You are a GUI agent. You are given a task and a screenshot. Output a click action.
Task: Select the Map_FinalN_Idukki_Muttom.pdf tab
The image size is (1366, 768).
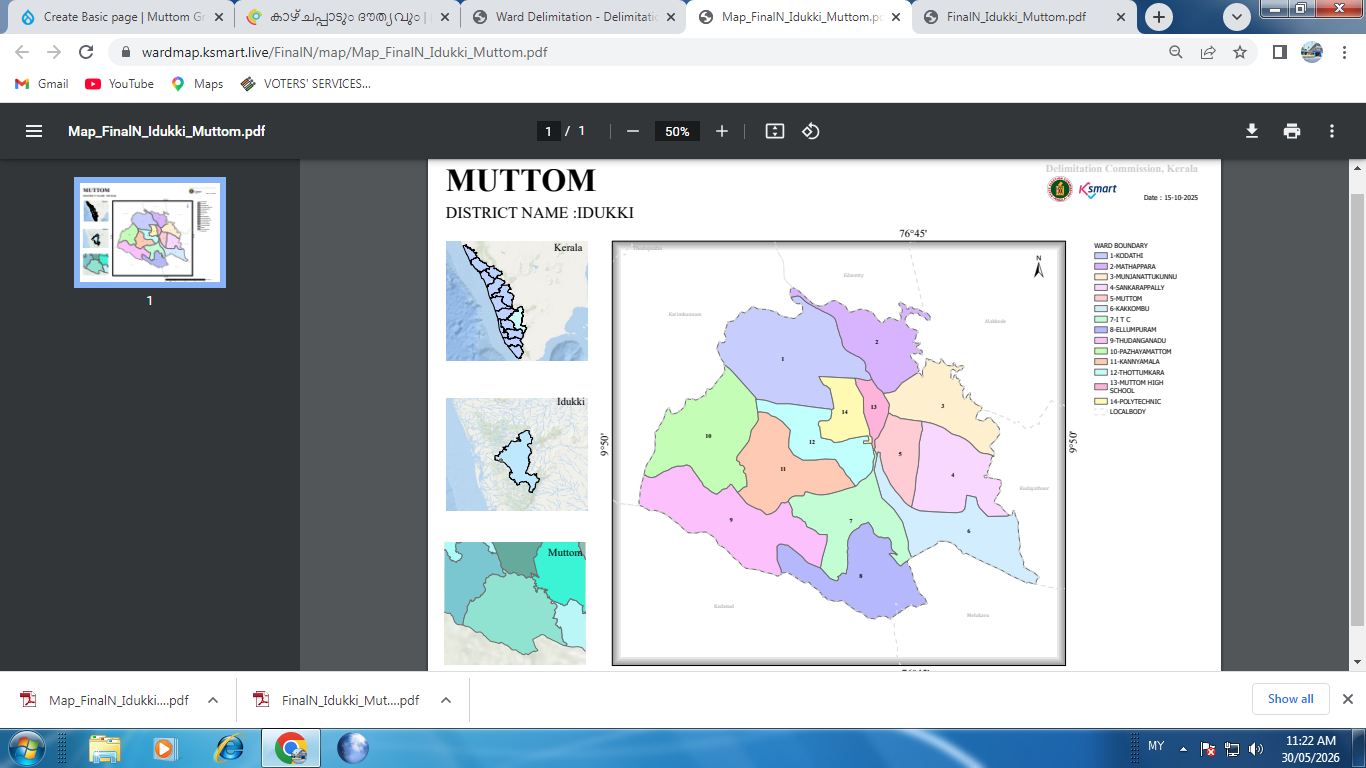(x=799, y=17)
